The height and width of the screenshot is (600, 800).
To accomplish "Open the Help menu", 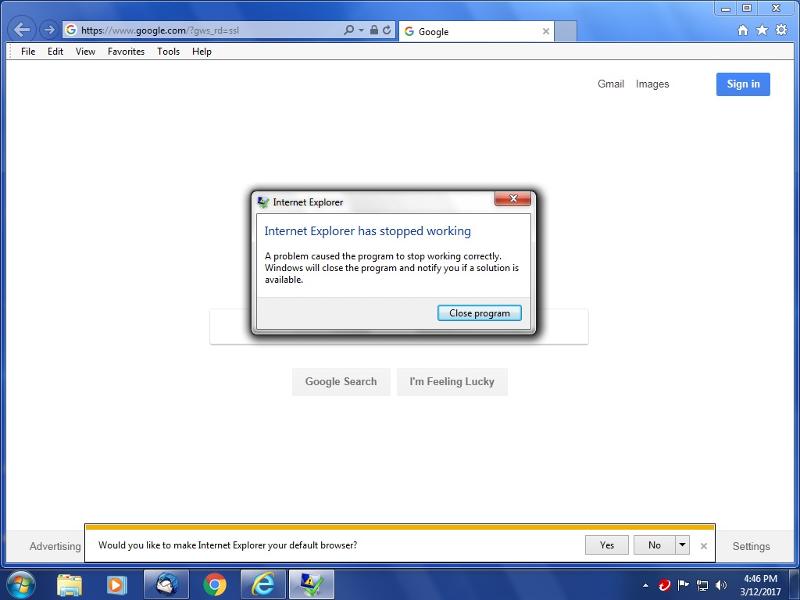I will tap(202, 52).
